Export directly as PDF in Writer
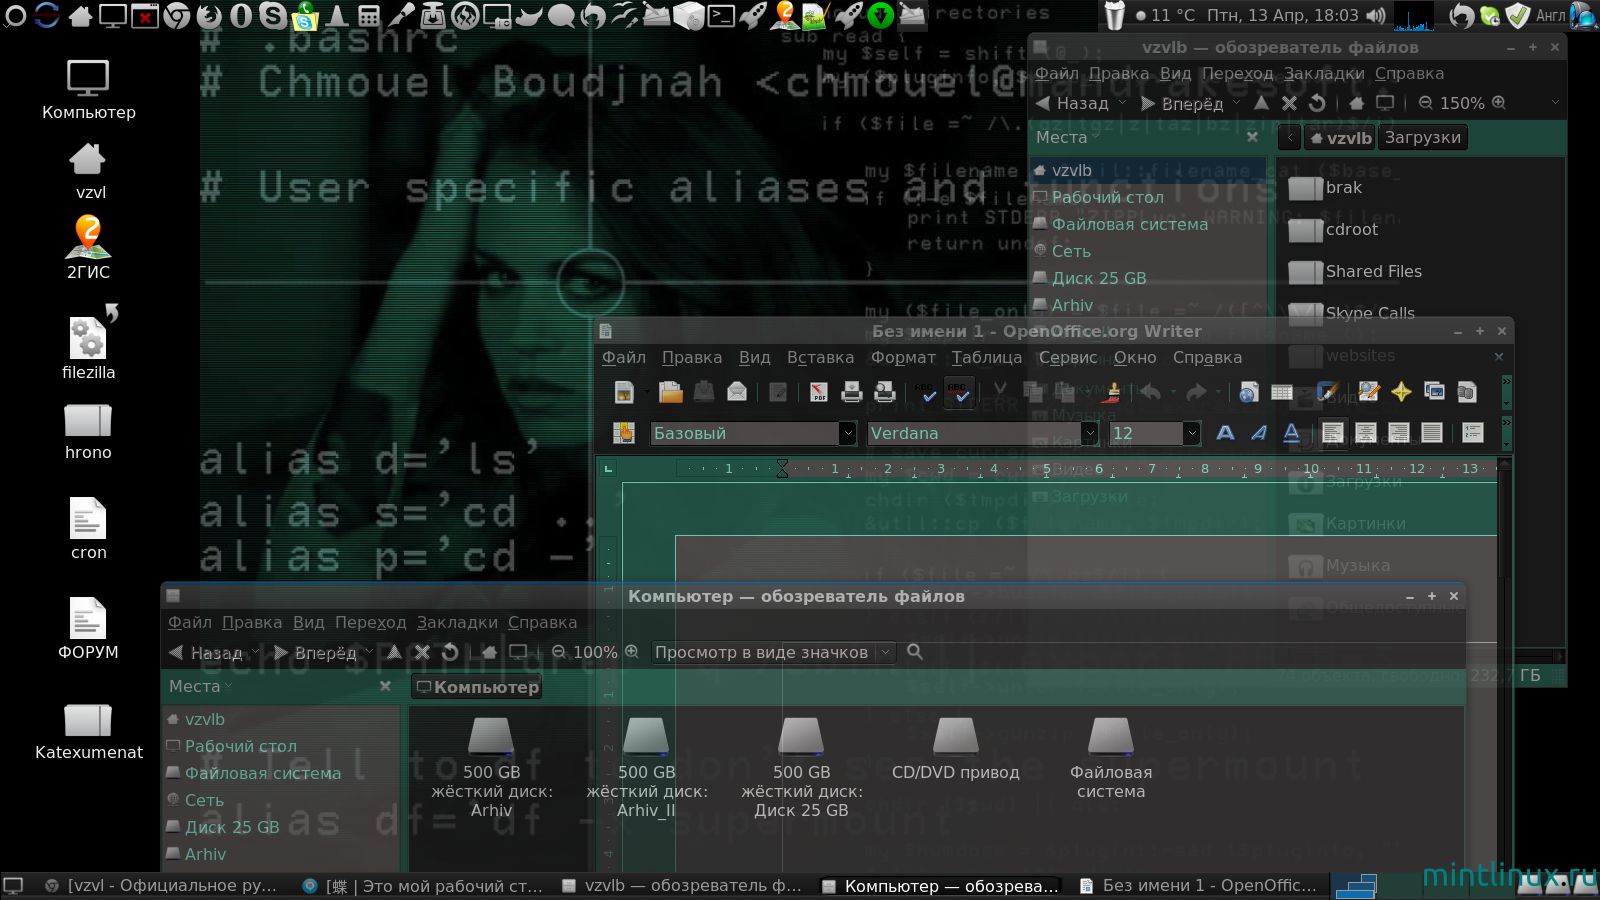The height and width of the screenshot is (900, 1600). [x=818, y=393]
